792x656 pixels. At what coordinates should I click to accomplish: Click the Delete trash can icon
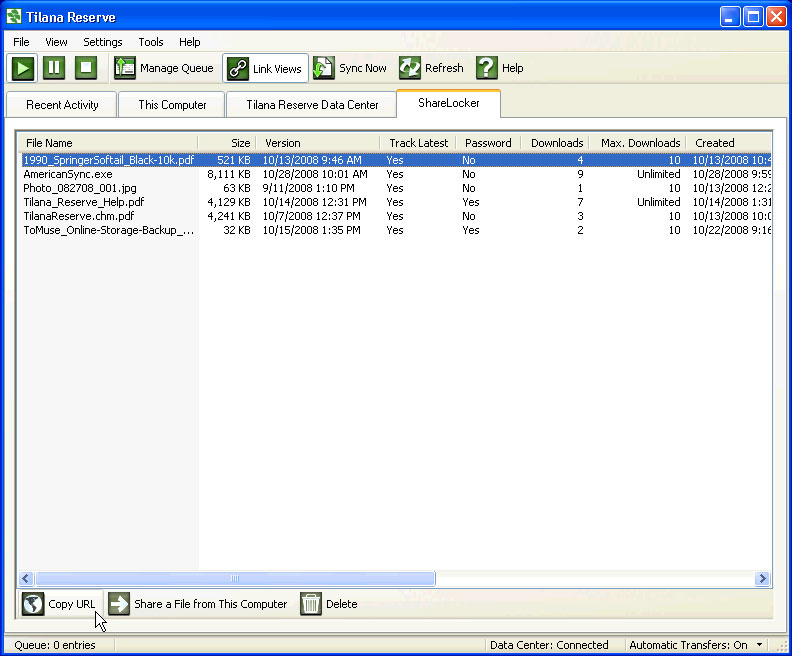[311, 604]
